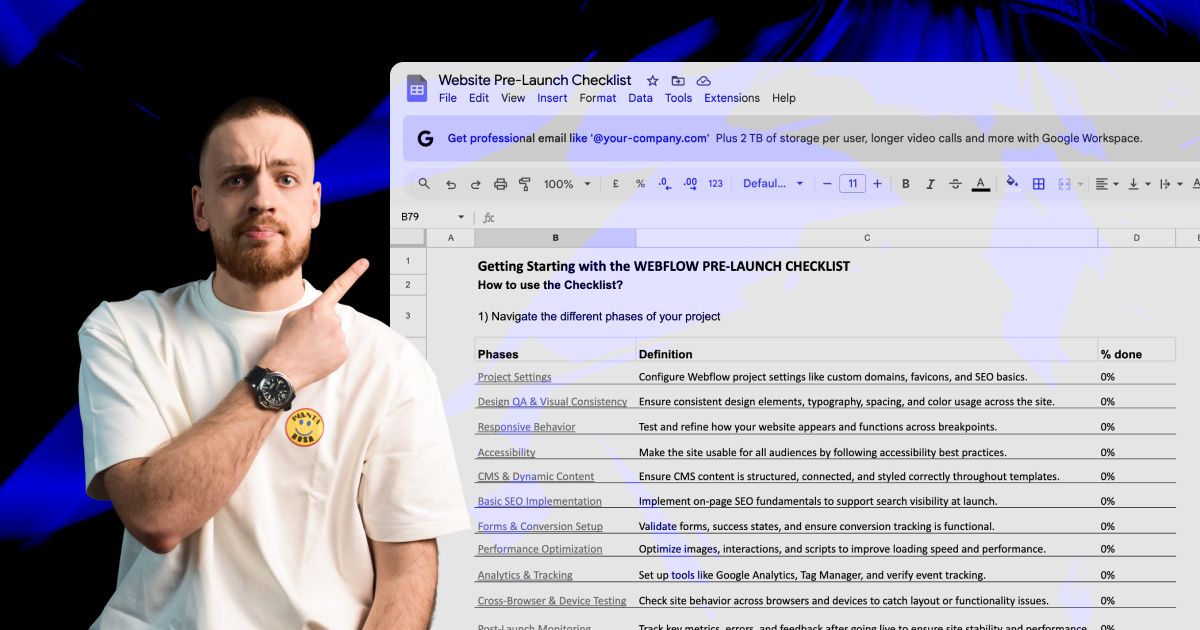
Task: Select column C header
Action: pos(867,238)
